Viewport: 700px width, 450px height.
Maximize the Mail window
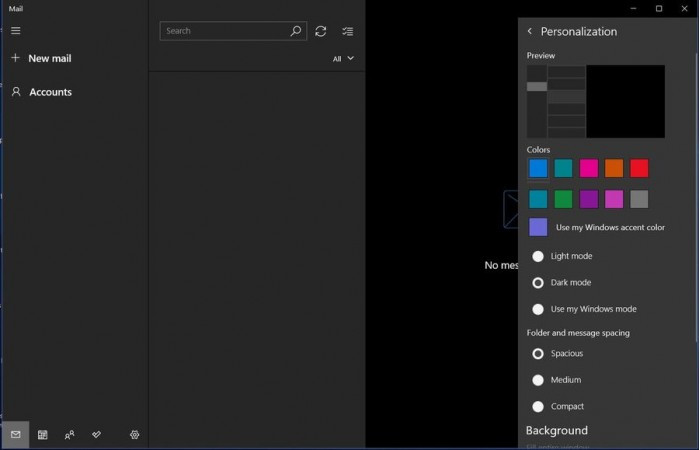click(659, 8)
